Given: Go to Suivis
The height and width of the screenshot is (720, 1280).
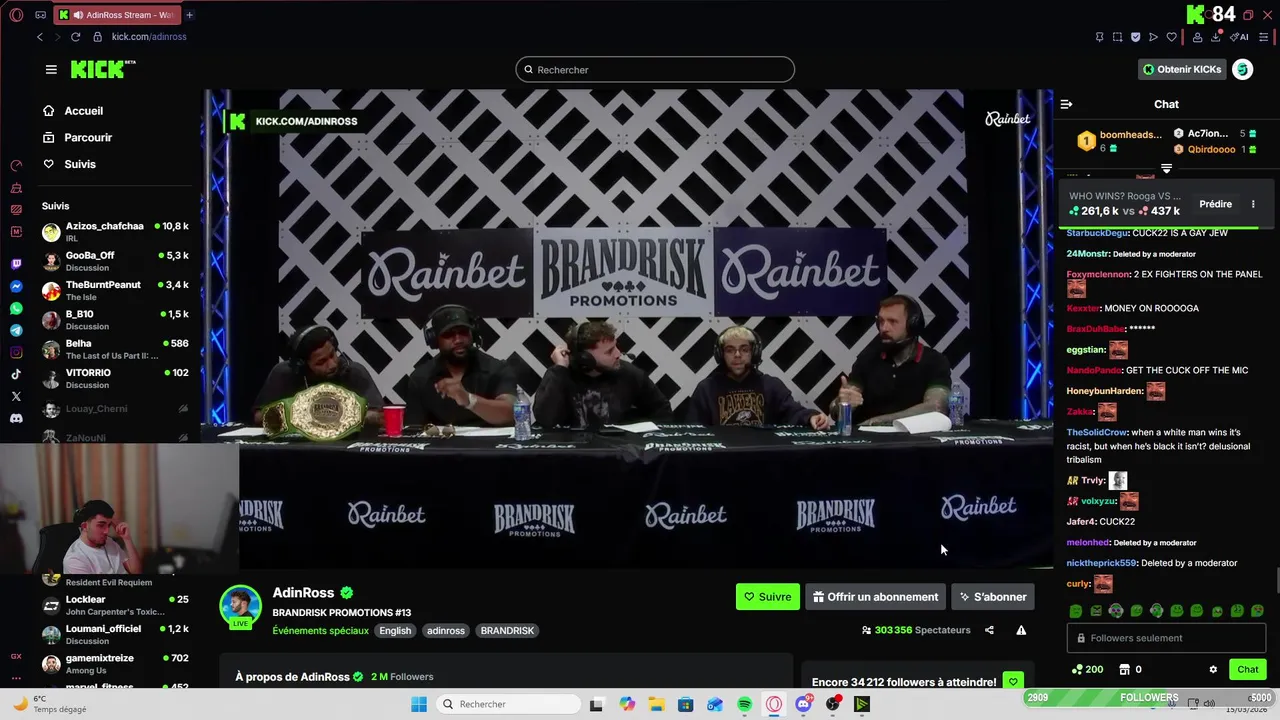Looking at the screenshot, I should click(69, 164).
